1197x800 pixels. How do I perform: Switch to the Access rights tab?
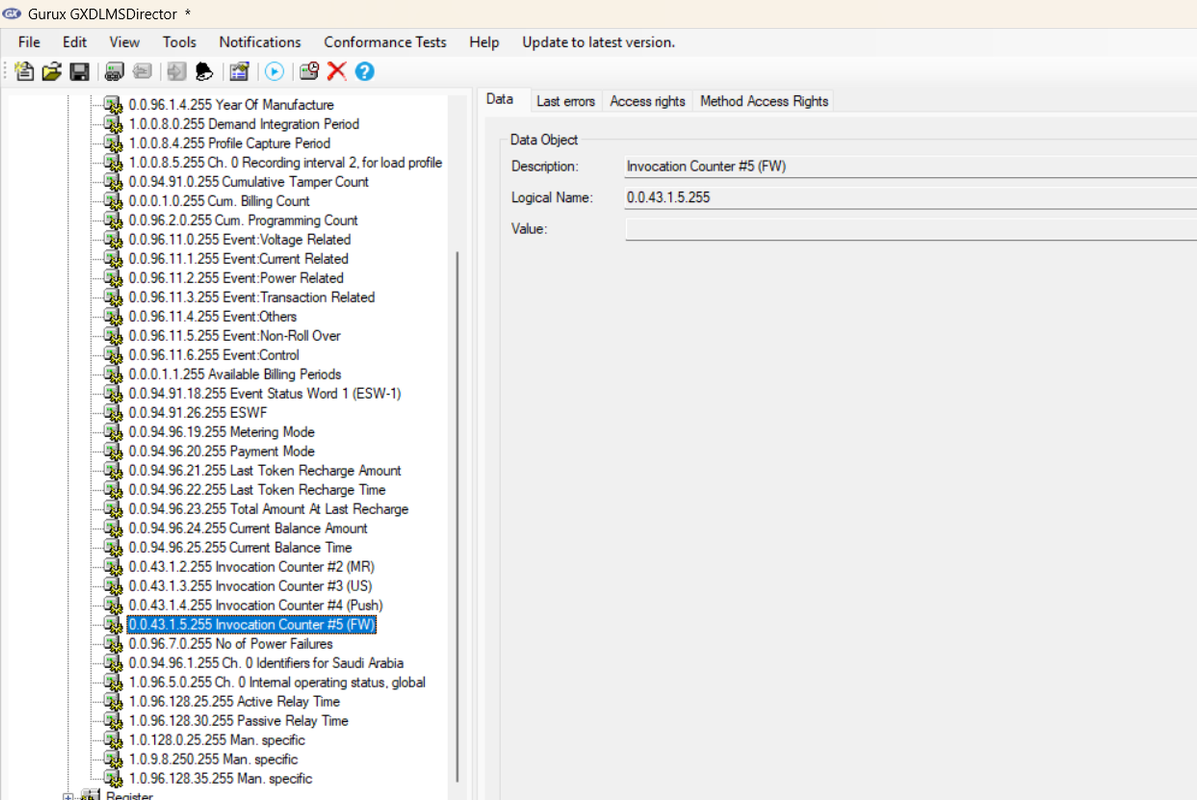click(647, 101)
